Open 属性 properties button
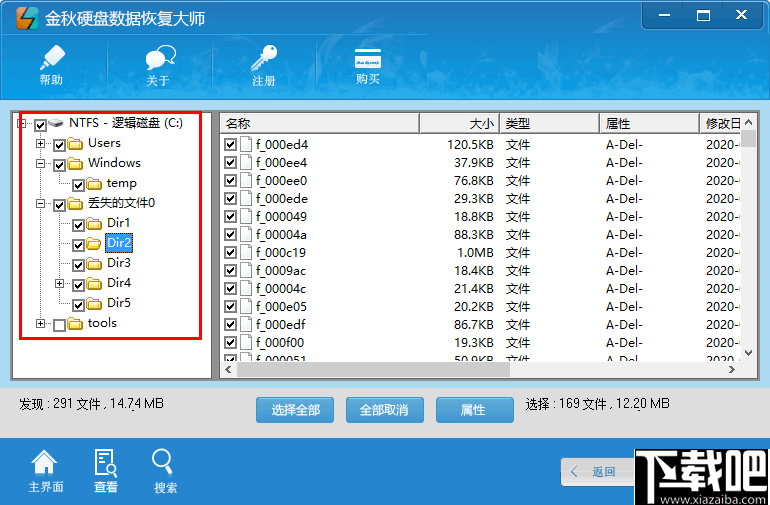The image size is (770, 505). (x=474, y=410)
